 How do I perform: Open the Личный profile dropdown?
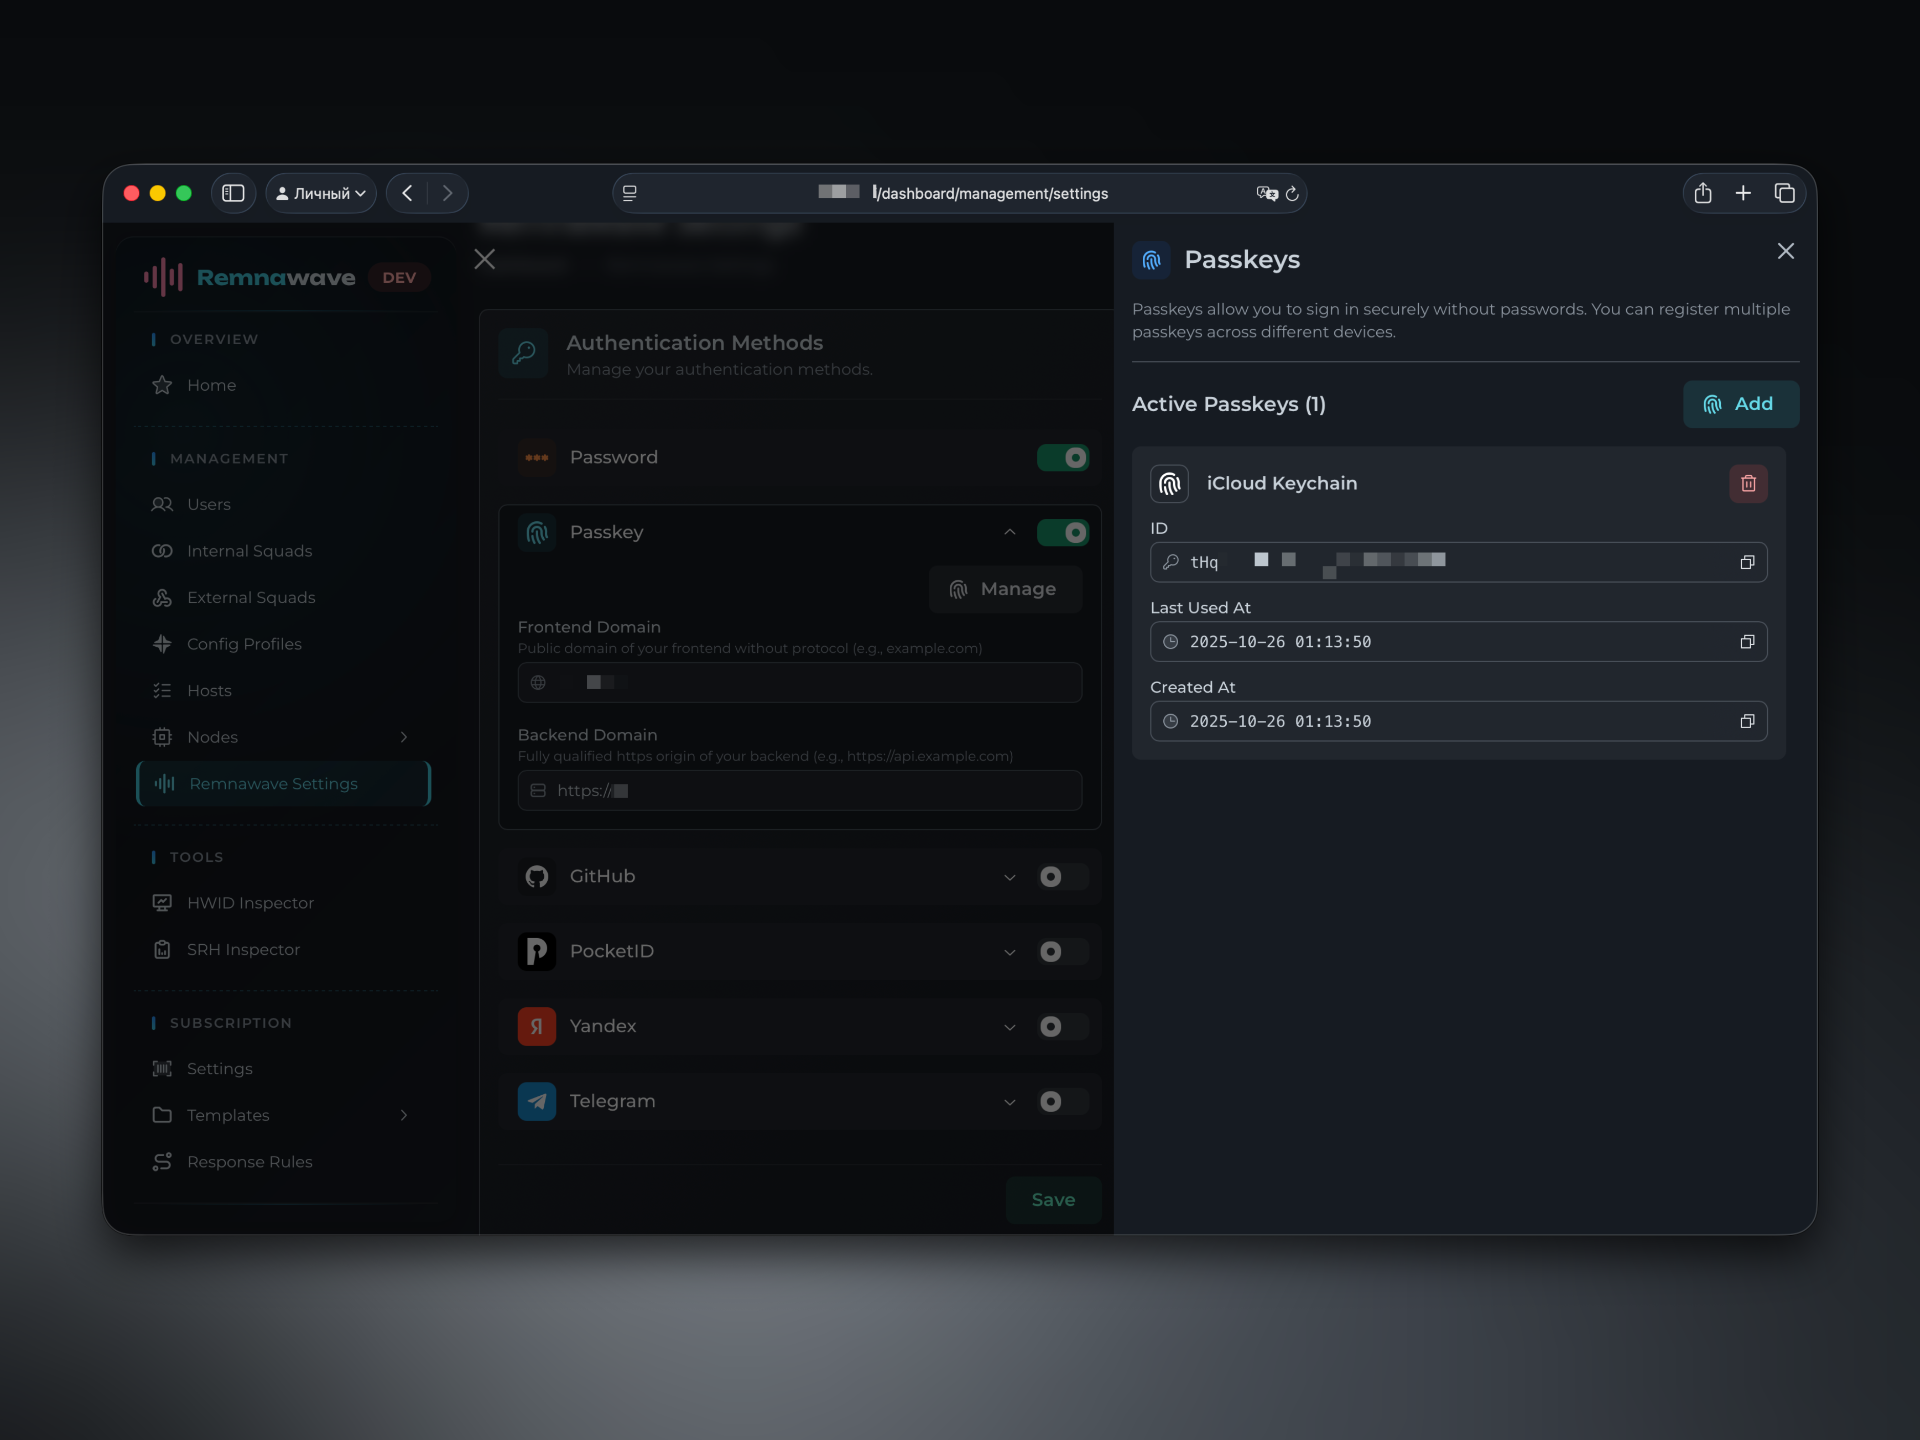point(321,193)
